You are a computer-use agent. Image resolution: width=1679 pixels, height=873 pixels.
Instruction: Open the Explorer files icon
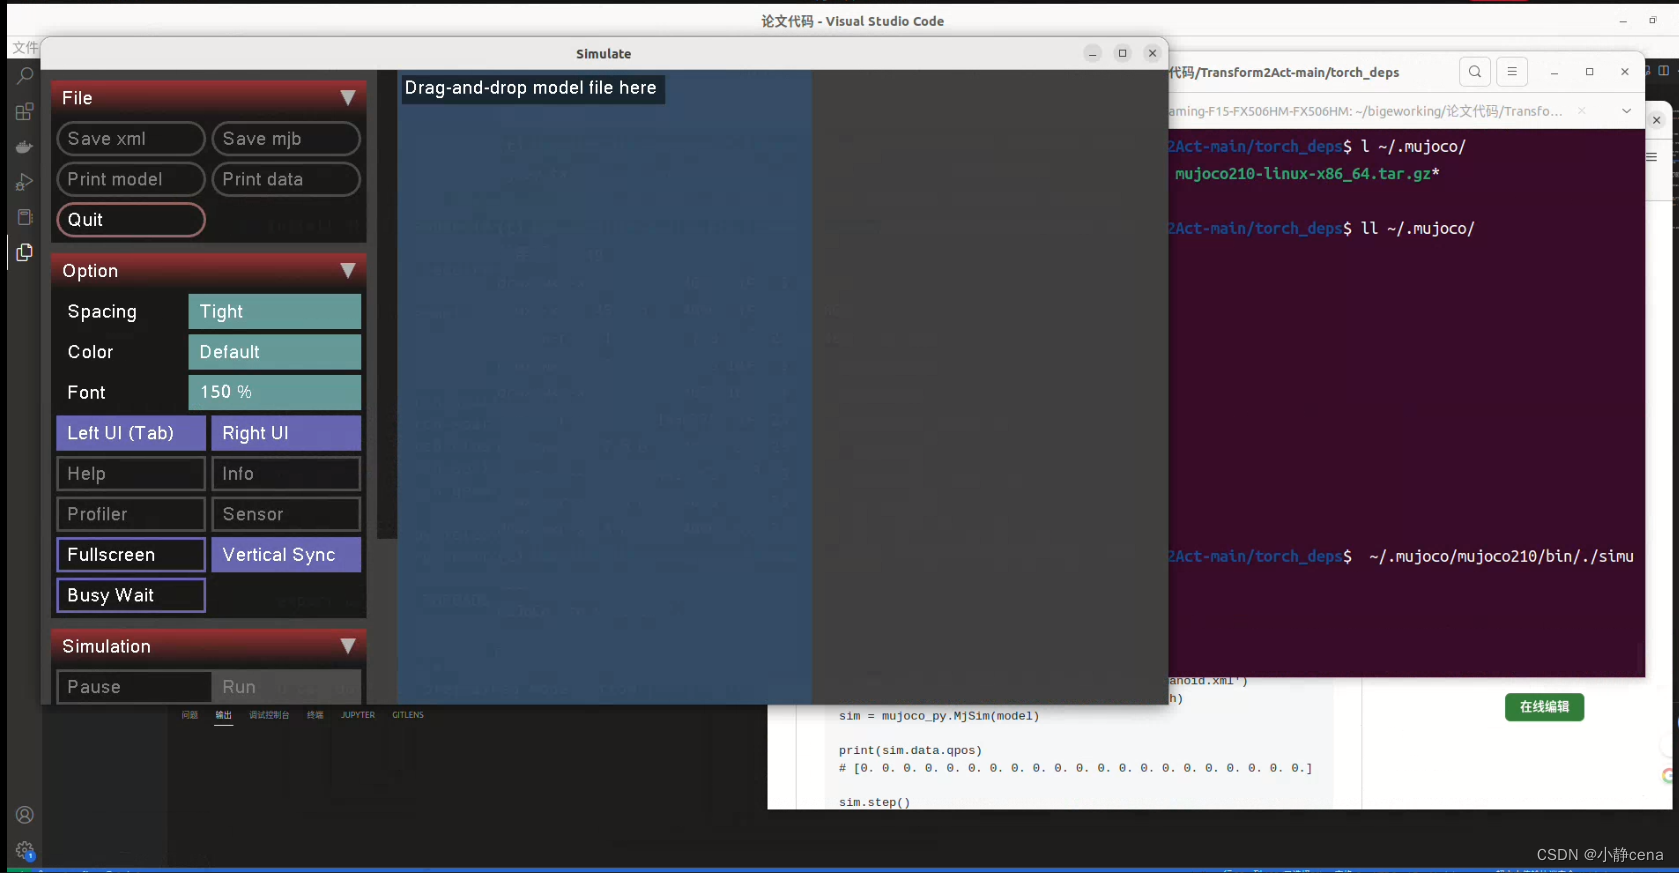[25, 252]
